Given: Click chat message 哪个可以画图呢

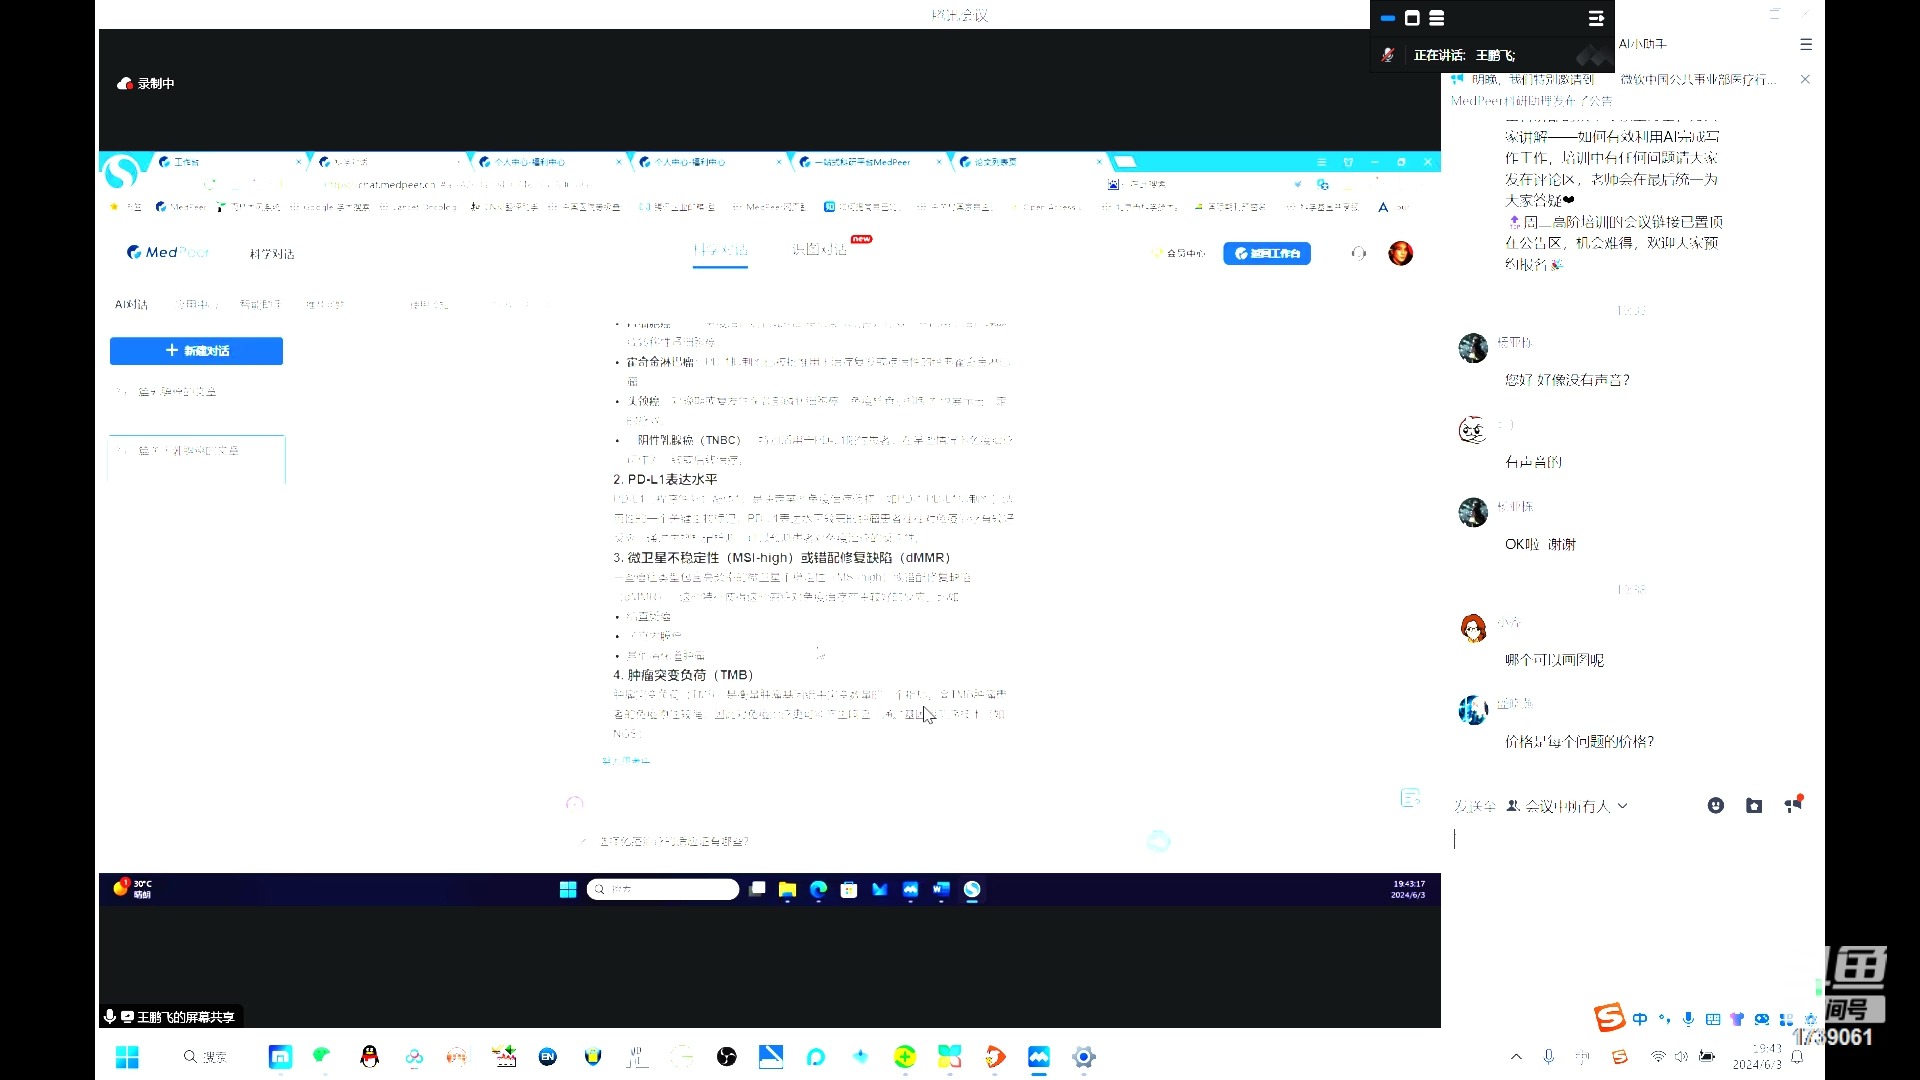Looking at the screenshot, I should (1554, 660).
